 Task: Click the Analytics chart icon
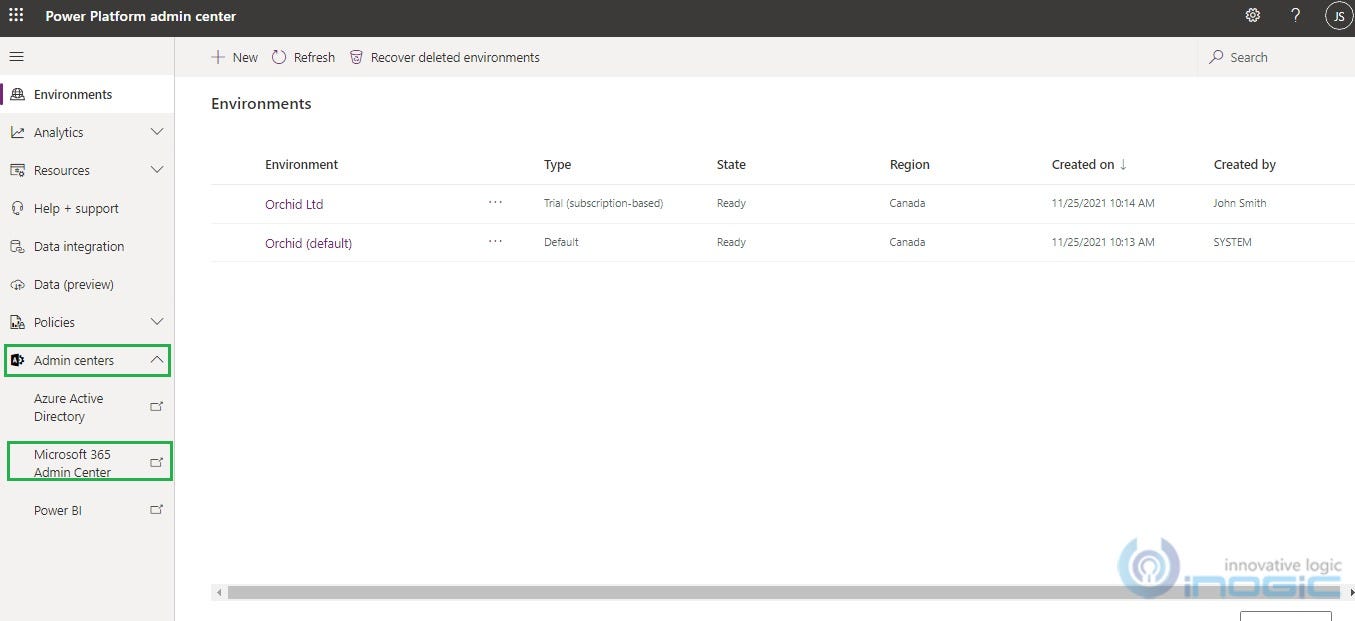click(x=17, y=132)
